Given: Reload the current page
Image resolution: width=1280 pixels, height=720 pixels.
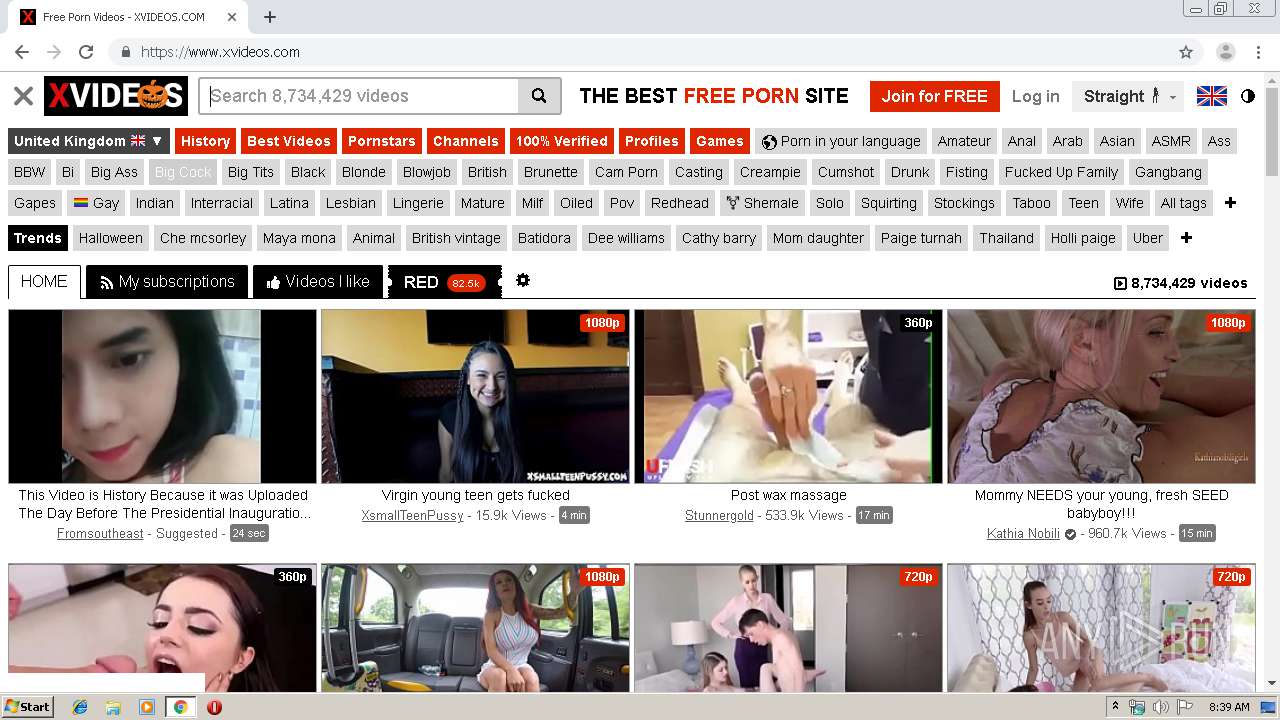Looking at the screenshot, I should pyautogui.click(x=86, y=52).
